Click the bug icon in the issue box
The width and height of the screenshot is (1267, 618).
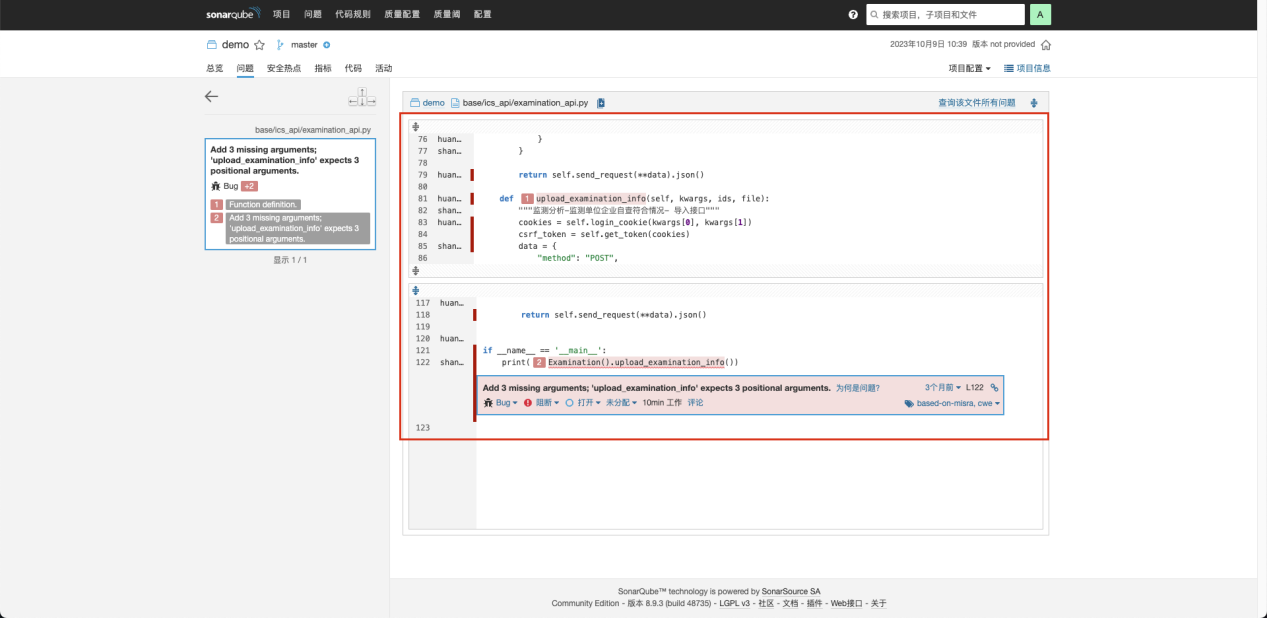[x=486, y=402]
